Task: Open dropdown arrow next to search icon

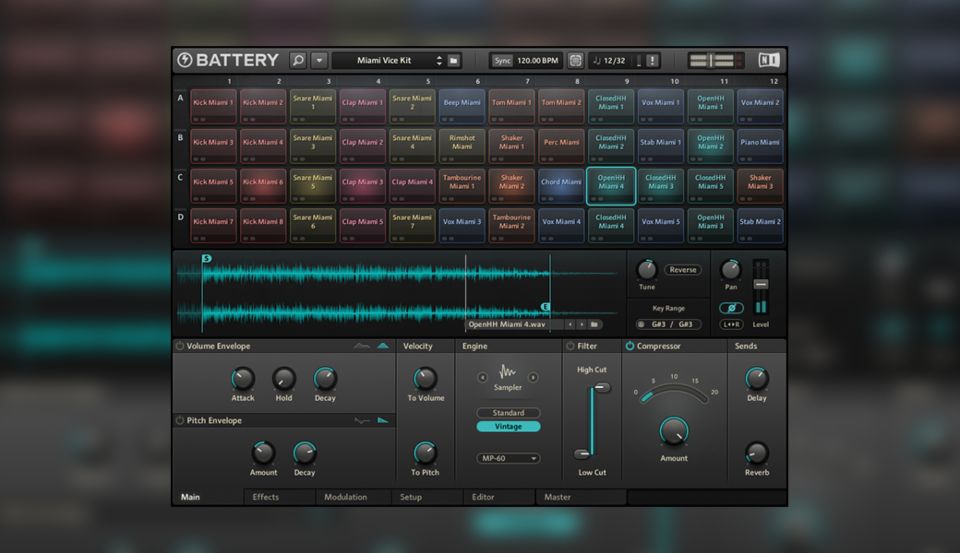Action: tap(319, 60)
